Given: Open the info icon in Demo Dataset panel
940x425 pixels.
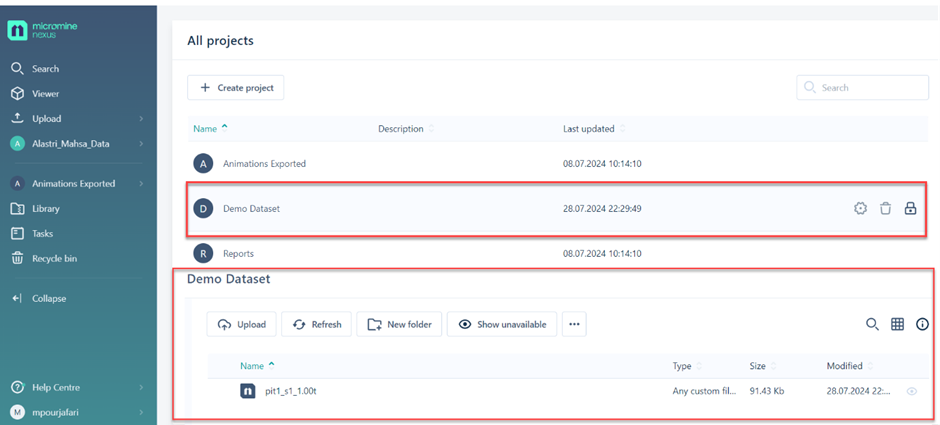Looking at the screenshot, I should click(922, 324).
